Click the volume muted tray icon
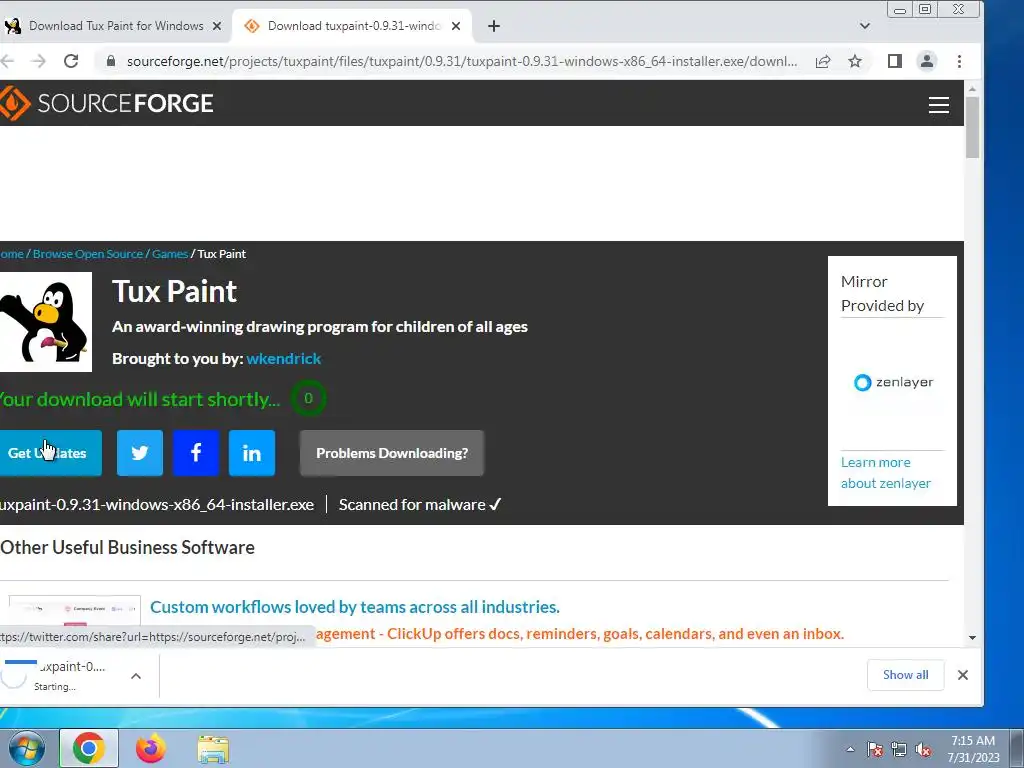Viewport: 1024px width, 768px height. [x=923, y=749]
